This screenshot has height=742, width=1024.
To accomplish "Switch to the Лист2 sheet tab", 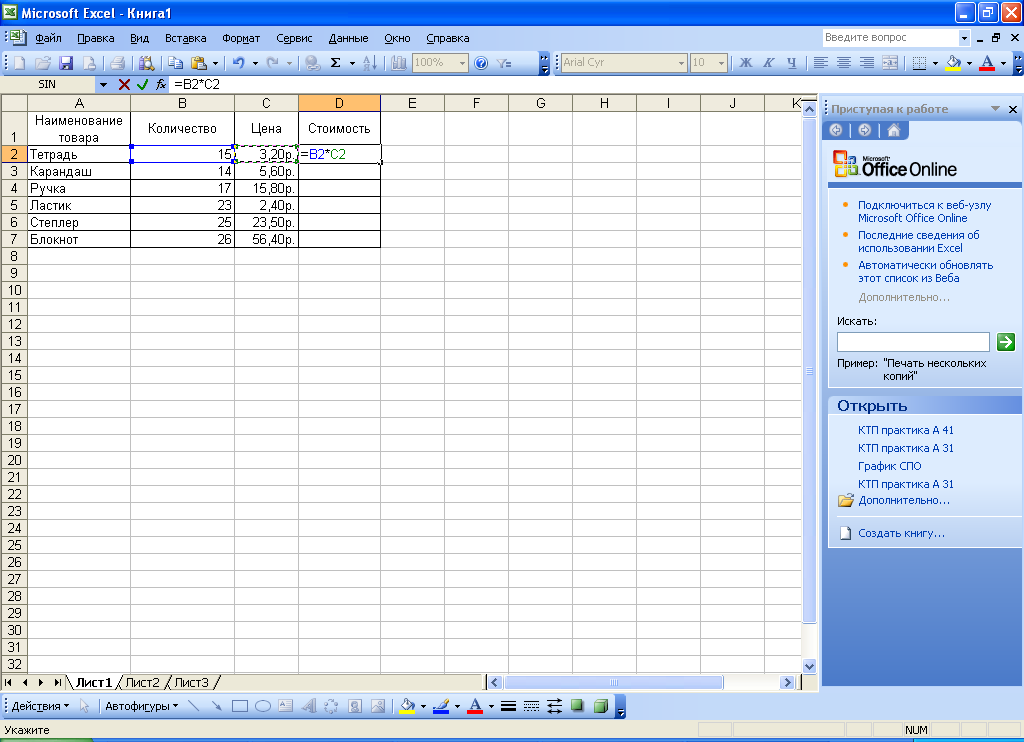I will pos(142,683).
